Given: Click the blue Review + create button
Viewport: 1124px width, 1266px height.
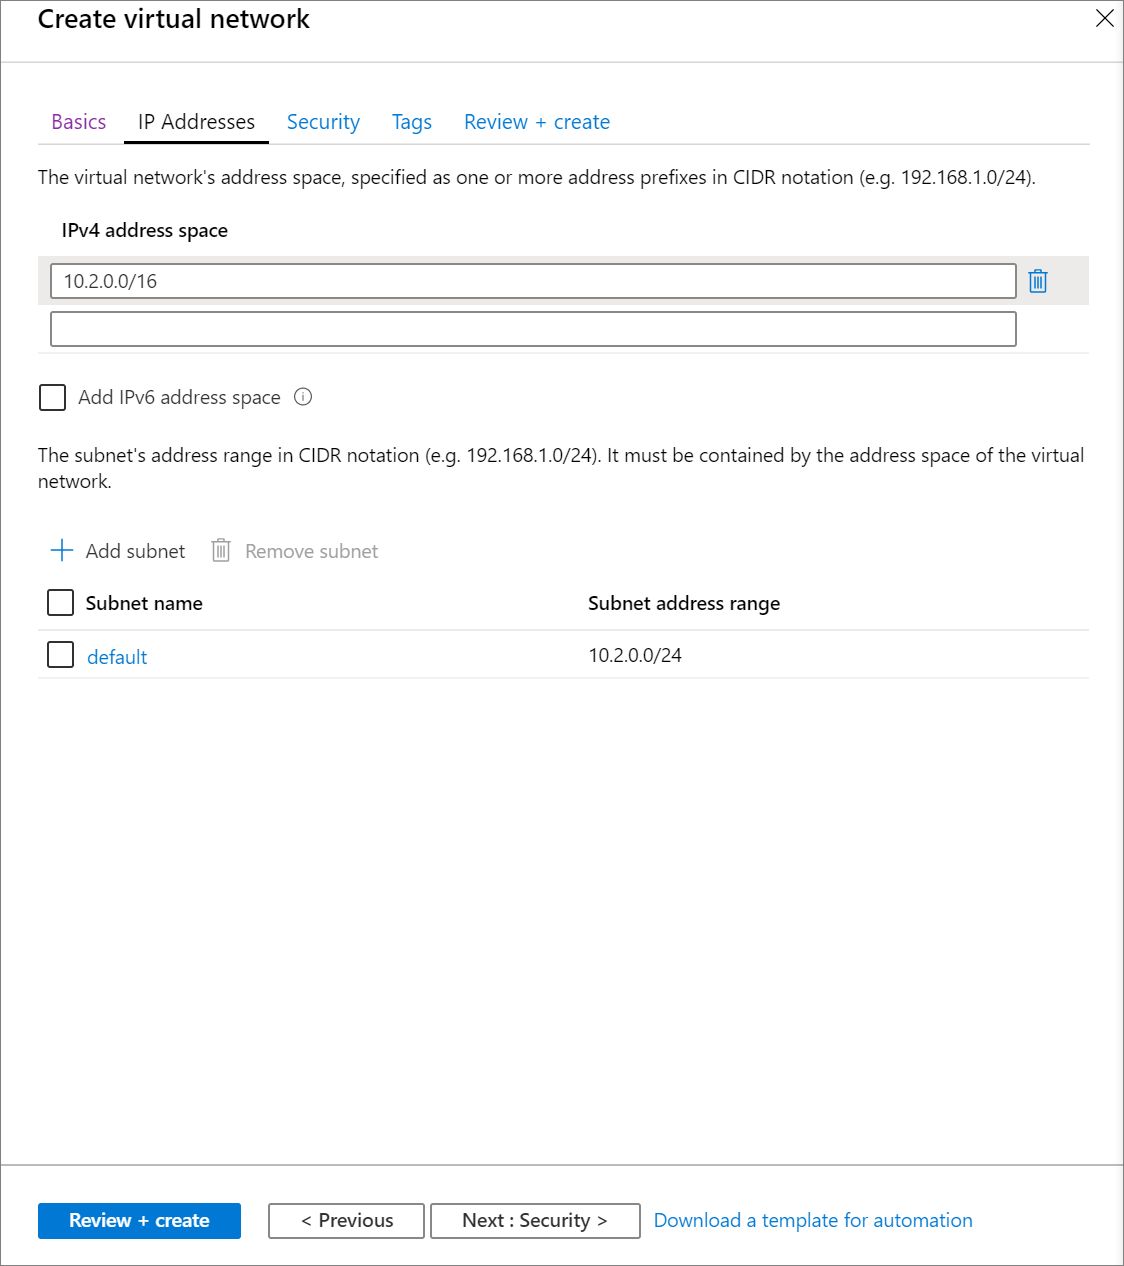Looking at the screenshot, I should click(139, 1220).
